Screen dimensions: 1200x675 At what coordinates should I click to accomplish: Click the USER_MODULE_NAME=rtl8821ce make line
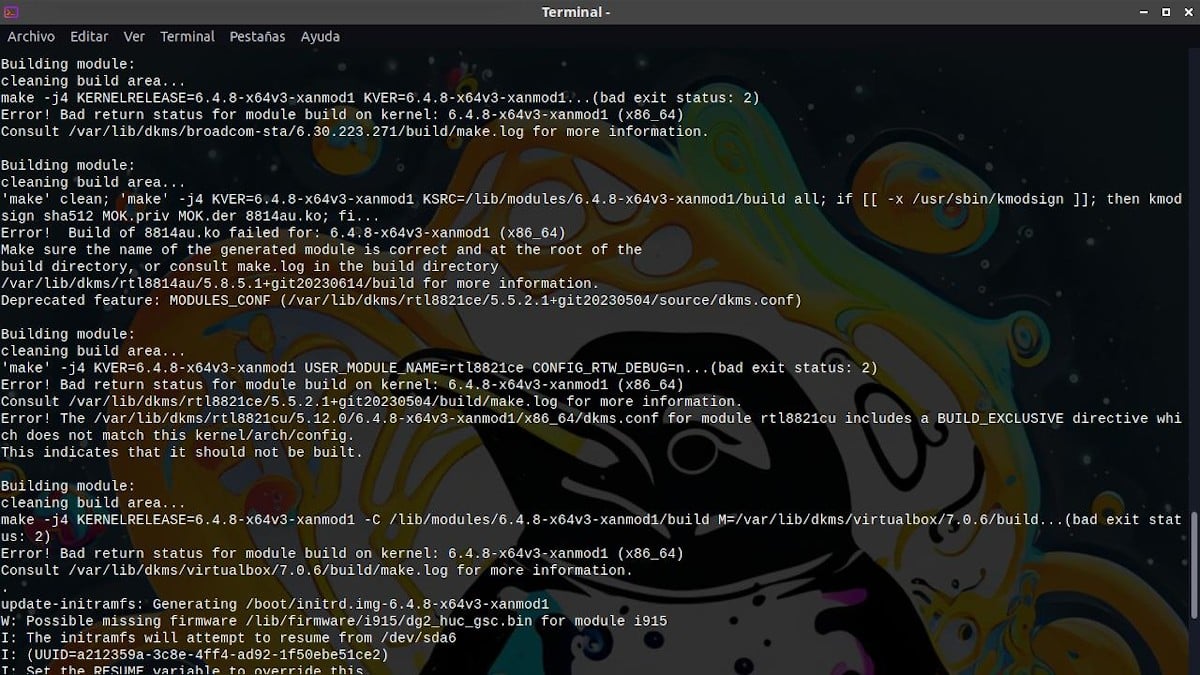click(x=439, y=367)
